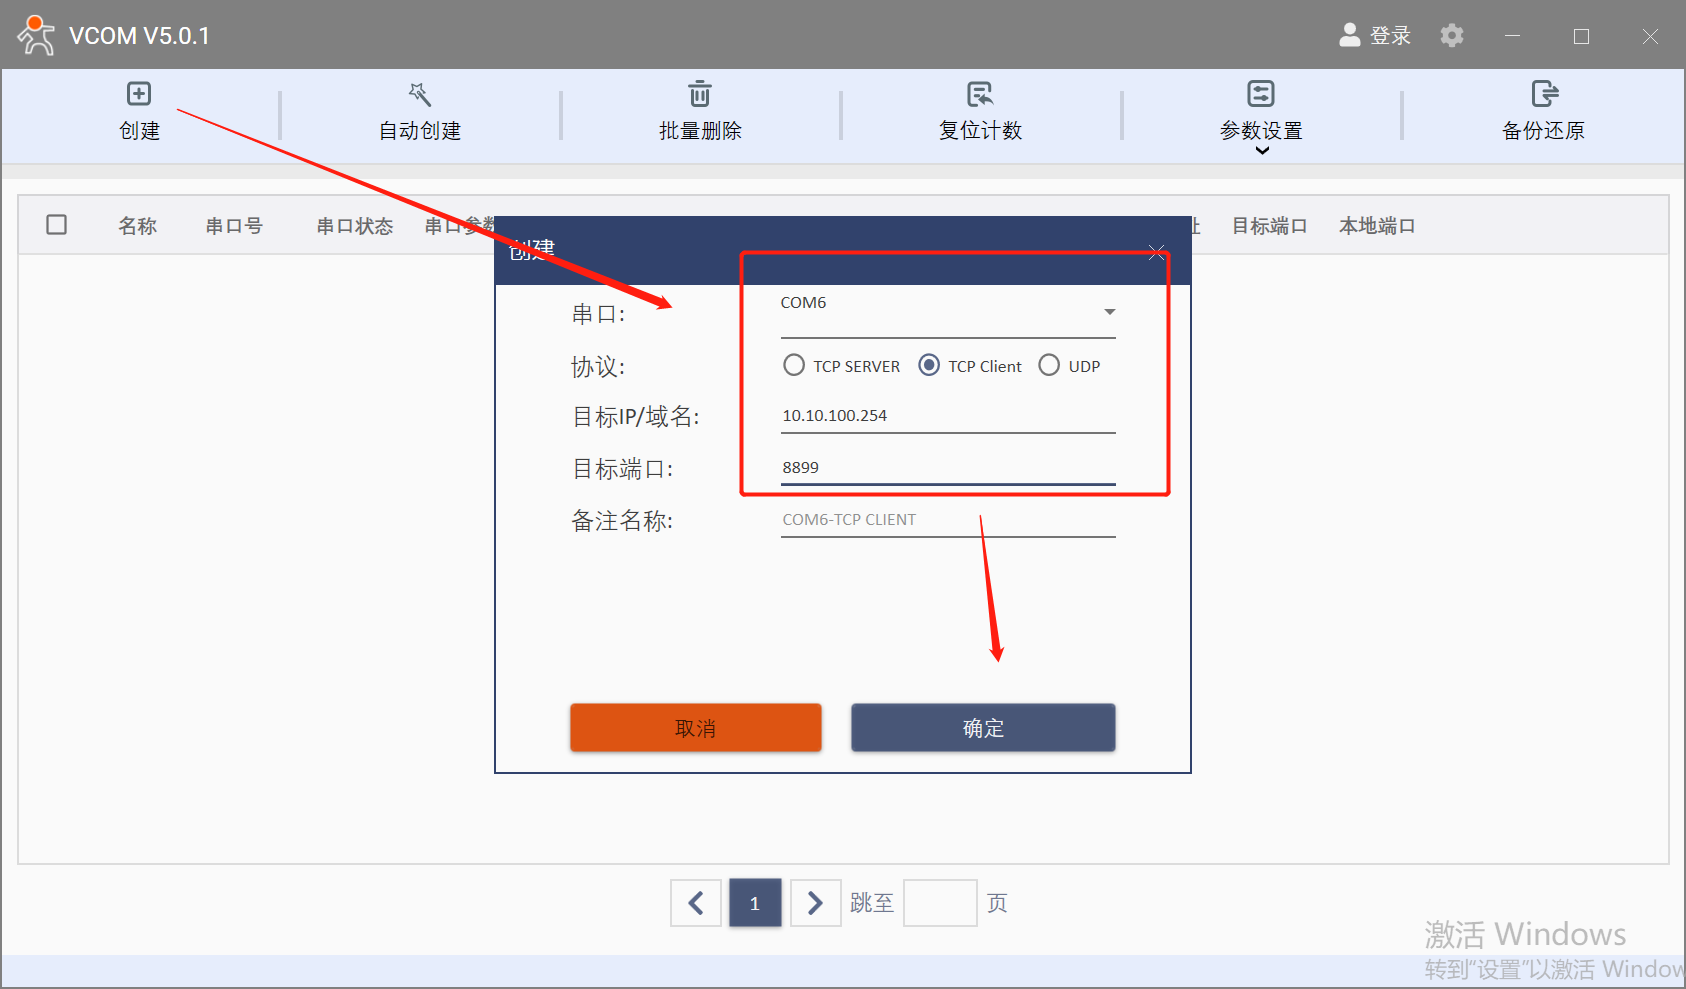1686x989 pixels.
Task: Open settings with the gear icon
Action: click(x=1452, y=36)
